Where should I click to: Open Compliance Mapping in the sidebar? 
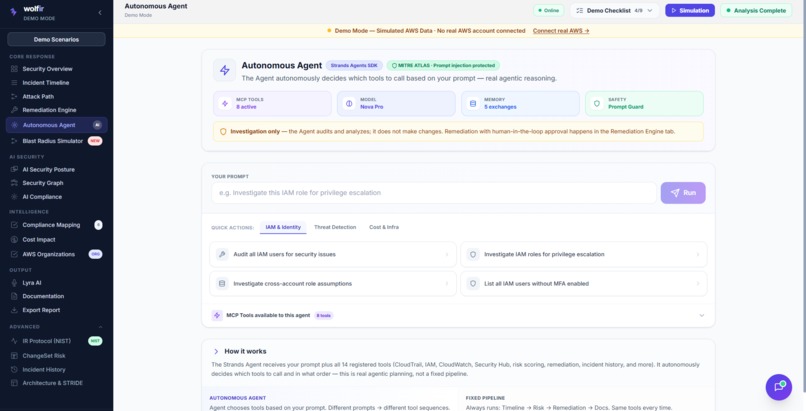click(x=57, y=225)
